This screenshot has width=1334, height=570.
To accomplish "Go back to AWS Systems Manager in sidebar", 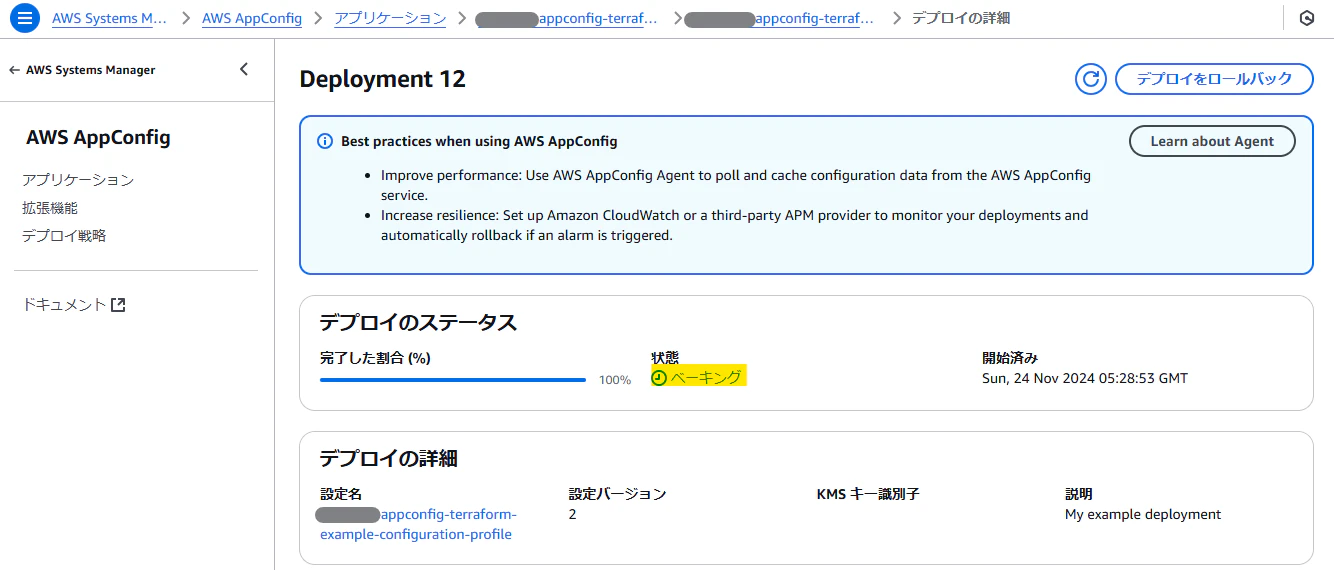I will pyautogui.click(x=82, y=70).
